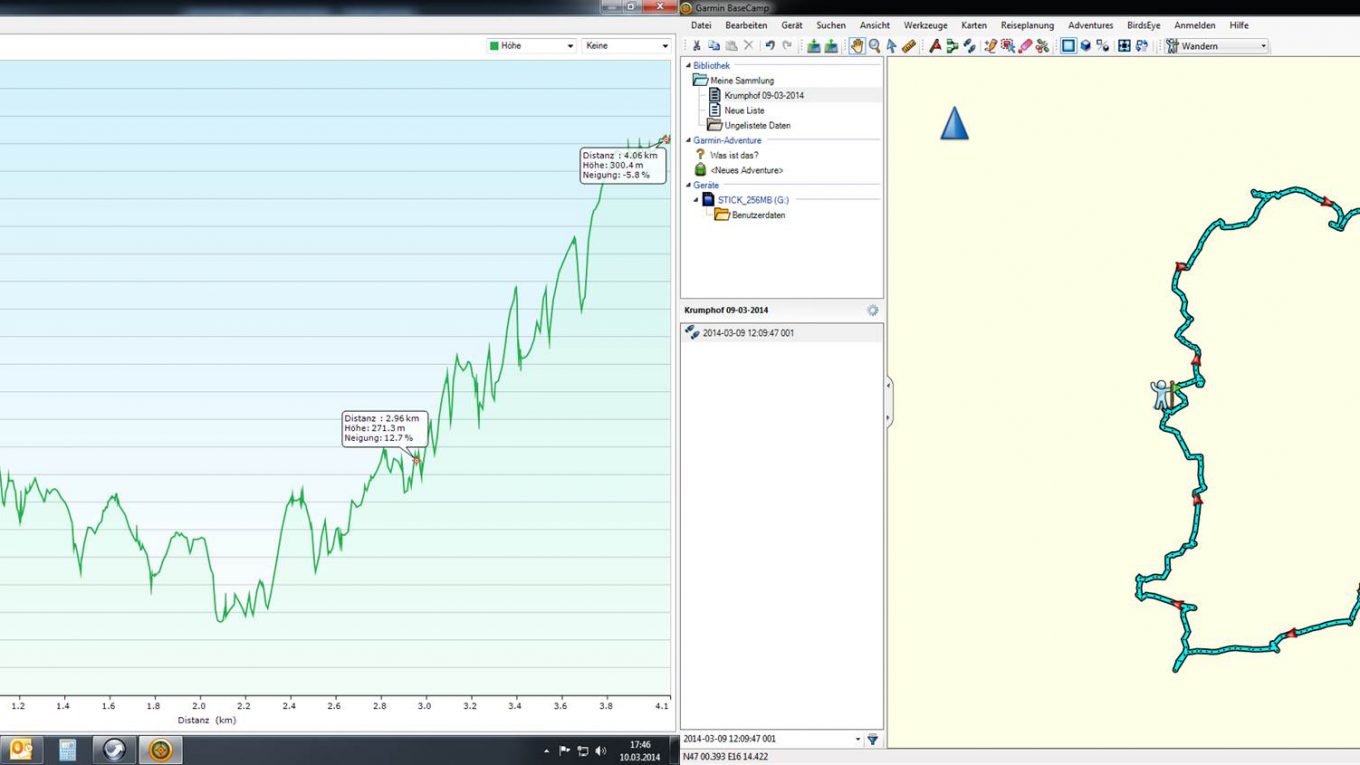Click the Cut scissors icon in BaseCamp toolbar
Viewport: 1360px width, 765px height.
(697, 46)
